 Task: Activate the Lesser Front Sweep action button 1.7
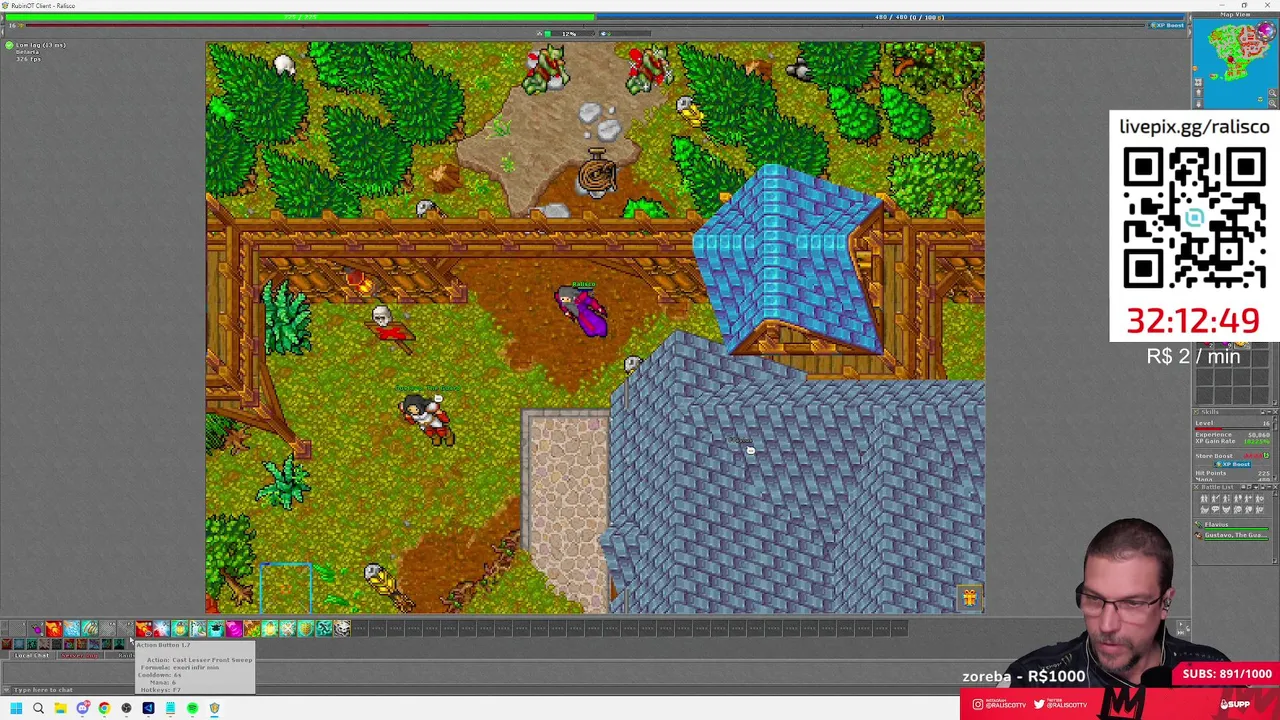pos(126,628)
